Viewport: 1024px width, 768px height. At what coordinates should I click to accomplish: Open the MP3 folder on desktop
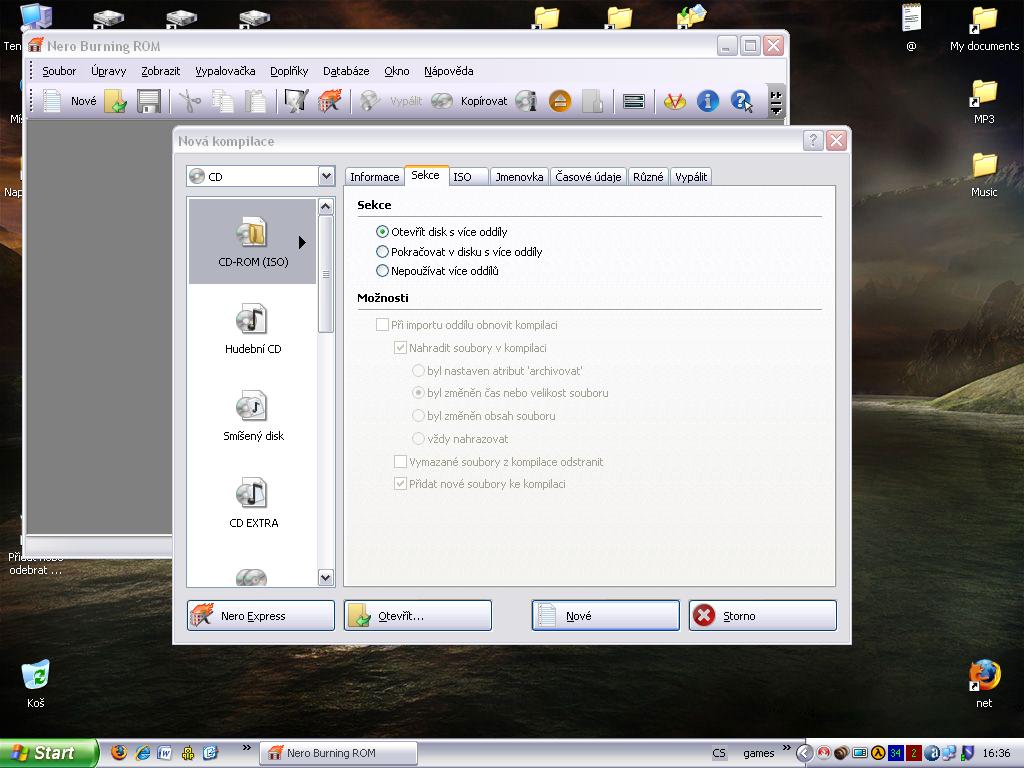click(x=984, y=101)
